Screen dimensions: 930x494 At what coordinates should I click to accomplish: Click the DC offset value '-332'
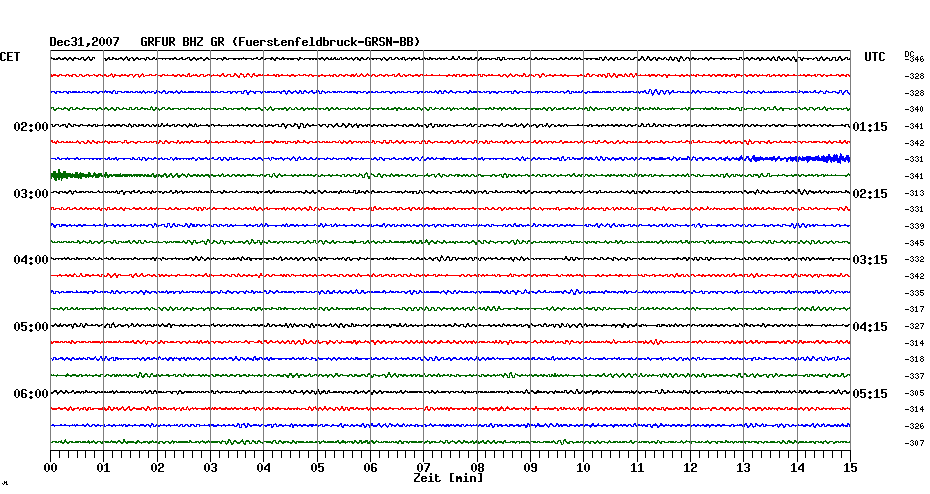pos(914,260)
